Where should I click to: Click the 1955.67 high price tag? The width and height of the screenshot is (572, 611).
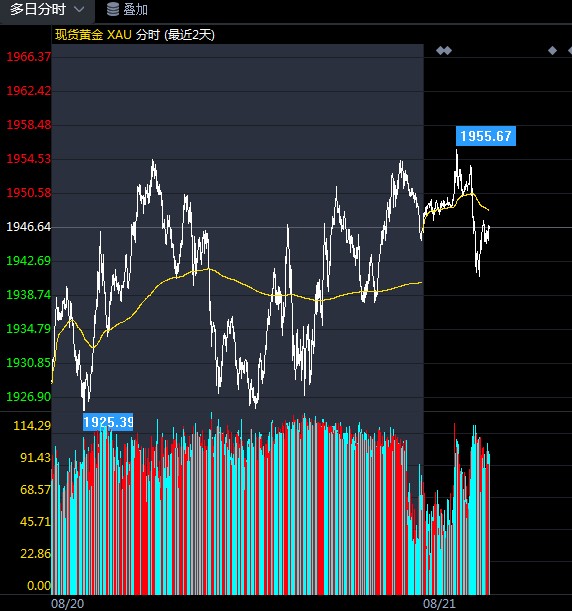coord(486,136)
